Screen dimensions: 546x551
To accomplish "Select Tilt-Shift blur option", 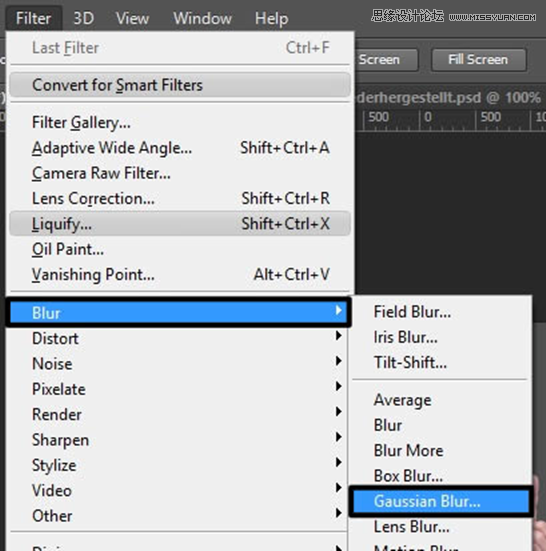I will pyautogui.click(x=441, y=363).
